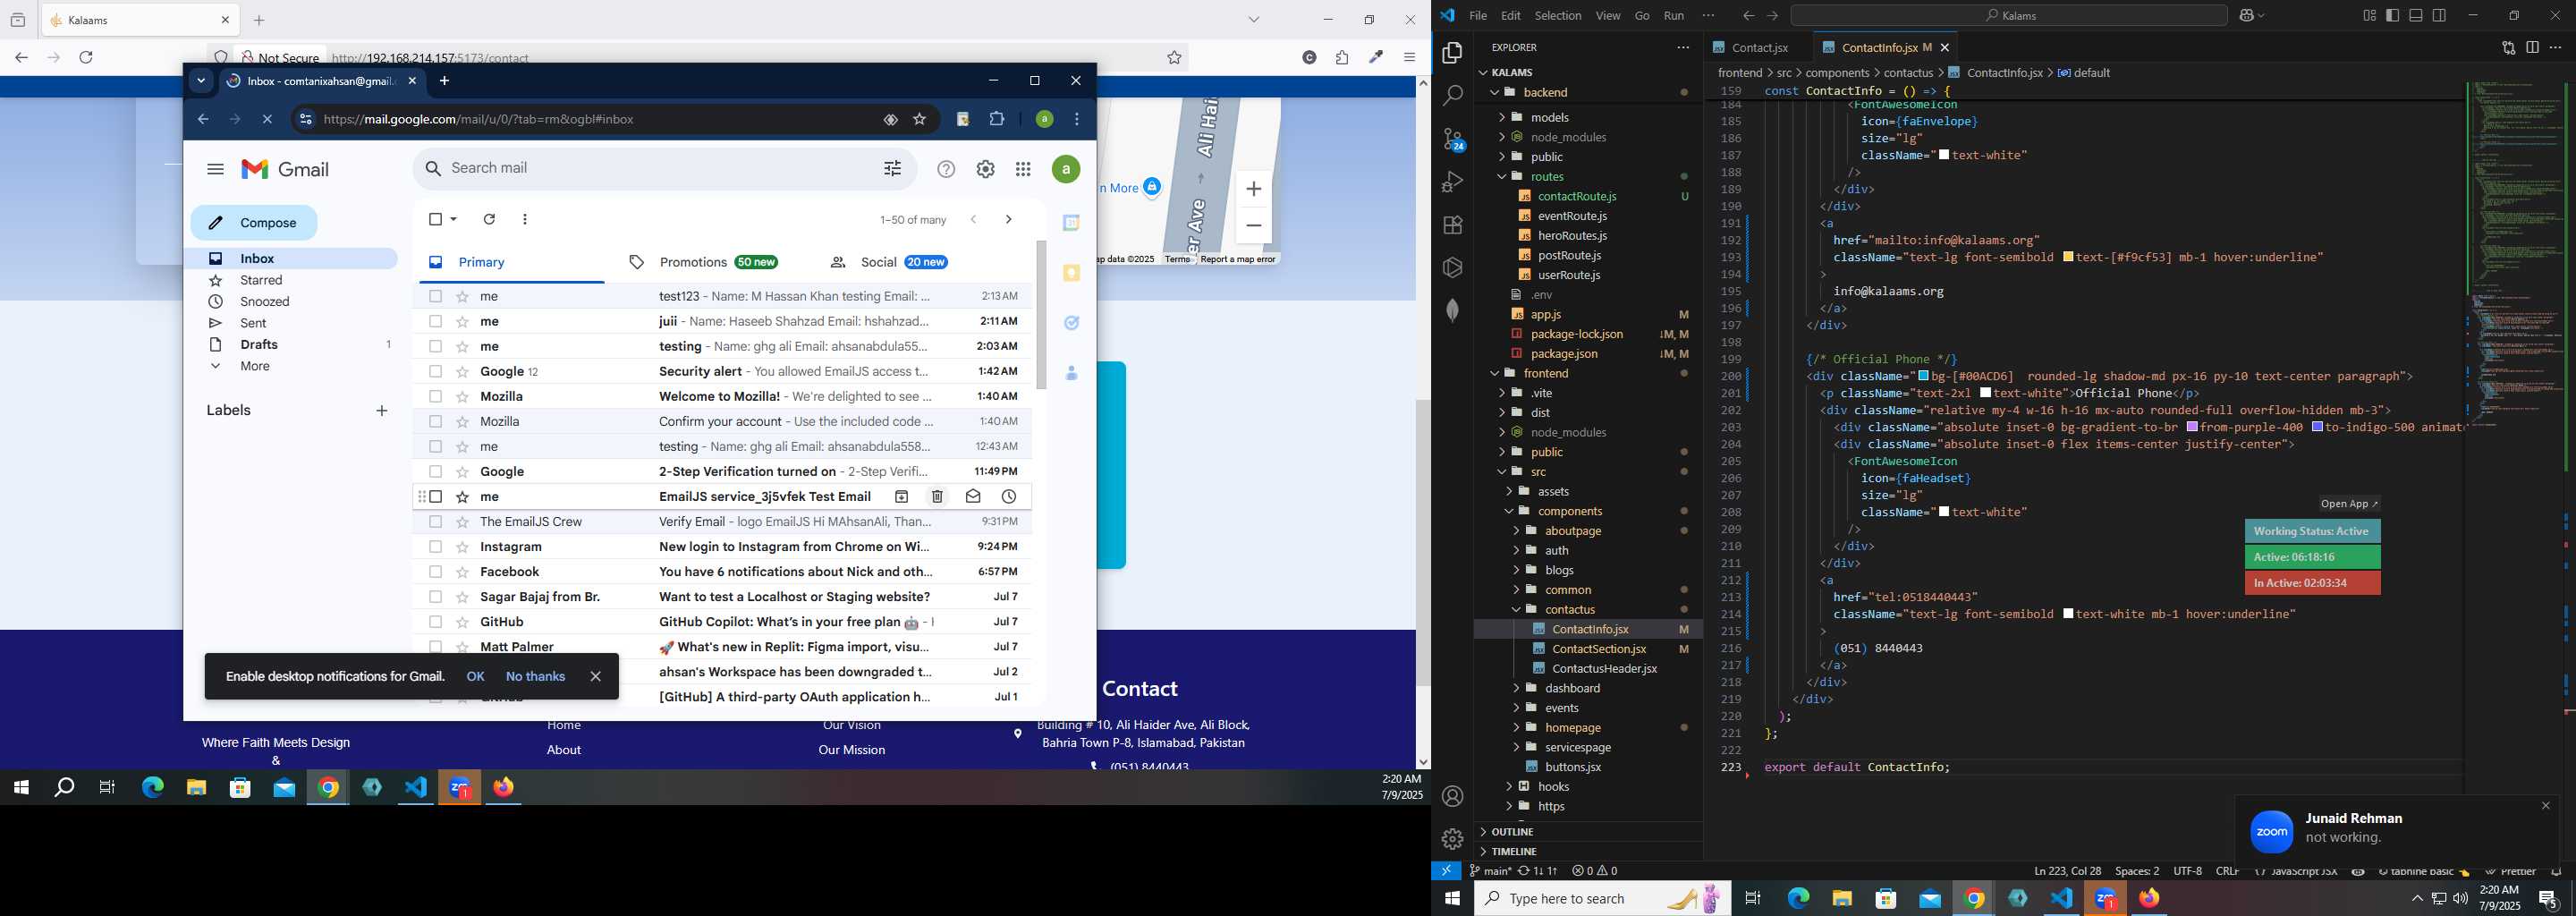
Task: Click the bg-[#00ACD6] color swatch in code
Action: pyautogui.click(x=1924, y=376)
